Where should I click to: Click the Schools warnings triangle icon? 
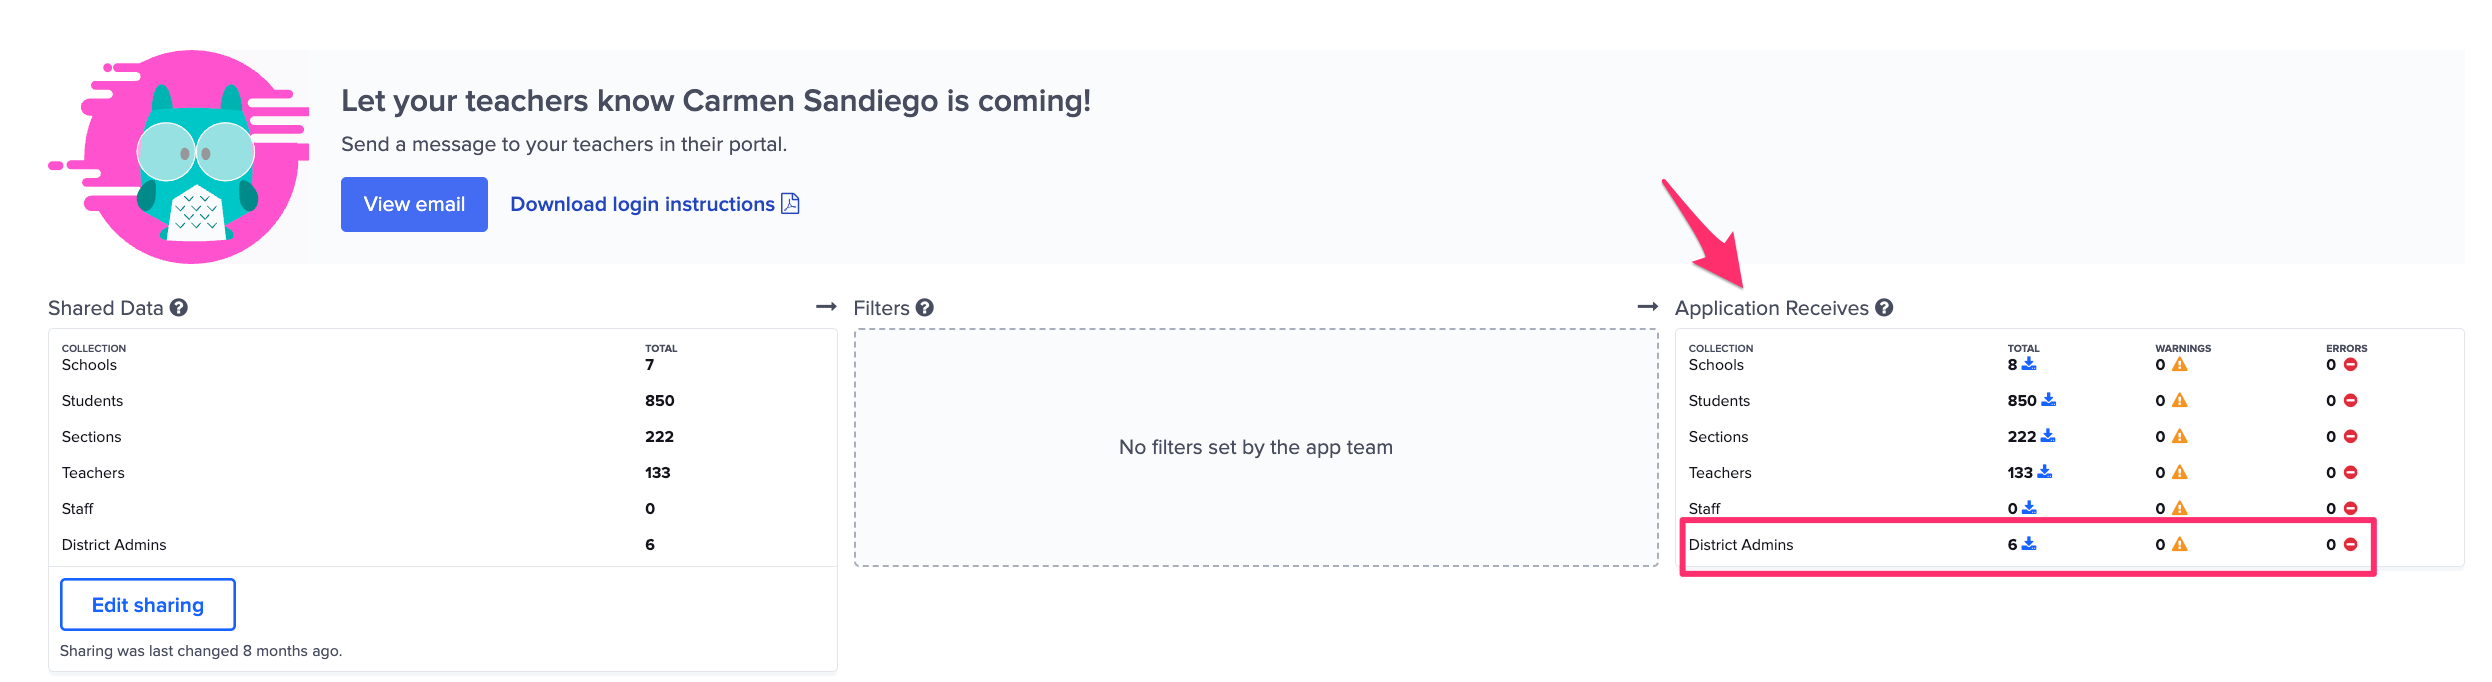(x=2180, y=365)
